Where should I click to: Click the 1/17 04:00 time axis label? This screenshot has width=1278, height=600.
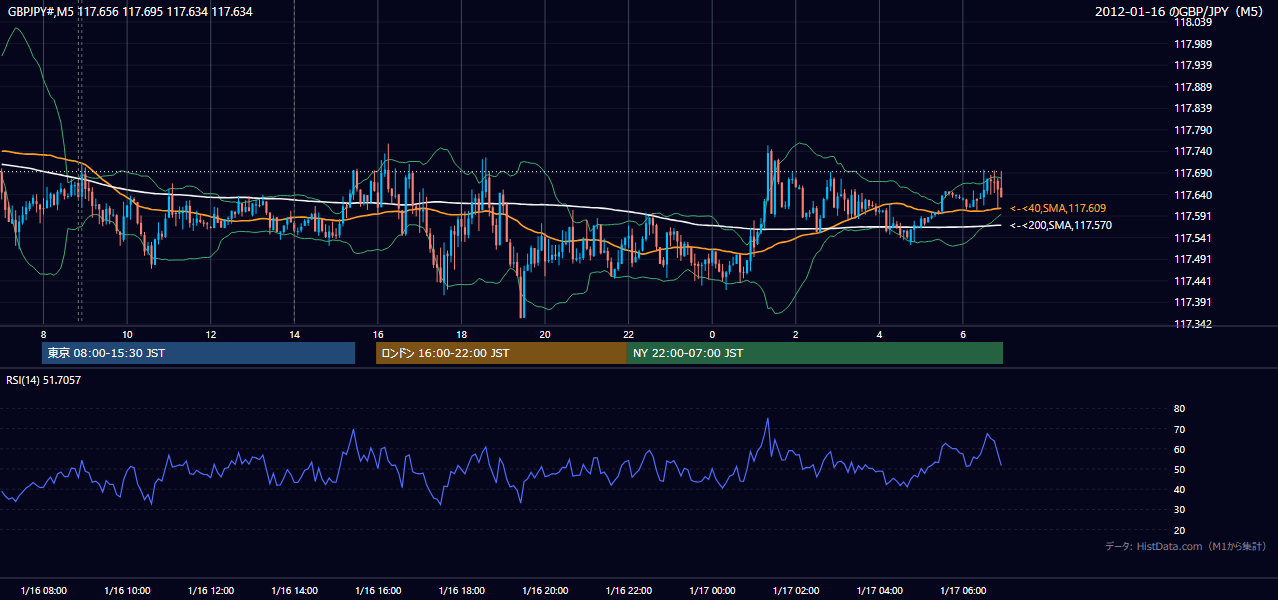point(879,591)
